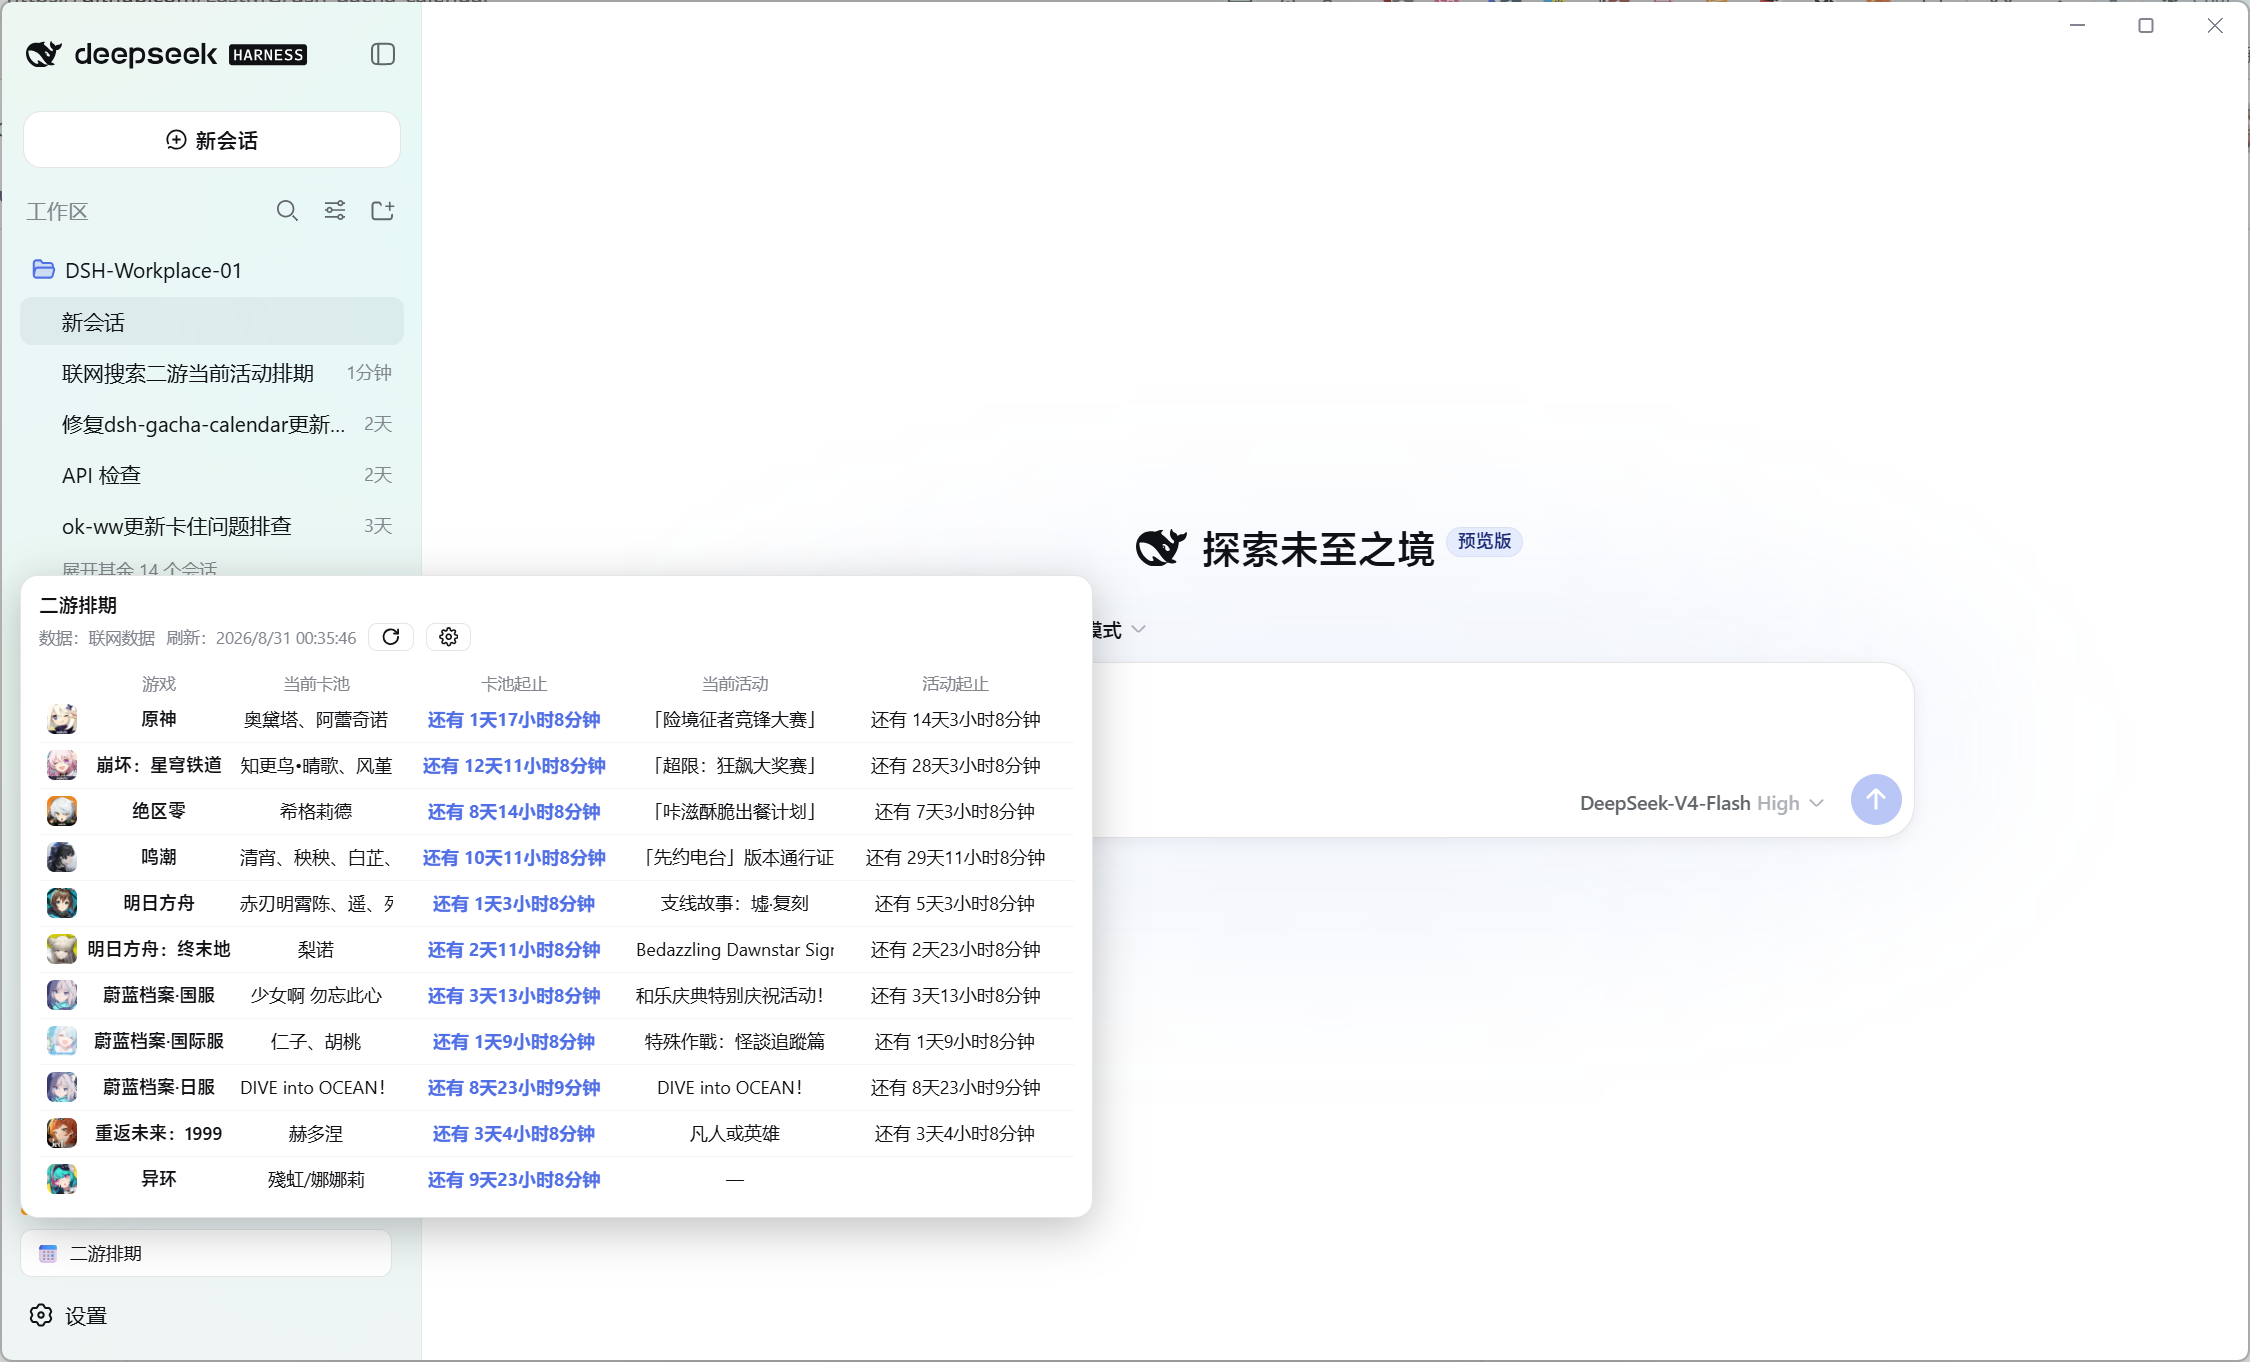
Task: Click the 异环 game avatar icon
Action: point(62,1179)
